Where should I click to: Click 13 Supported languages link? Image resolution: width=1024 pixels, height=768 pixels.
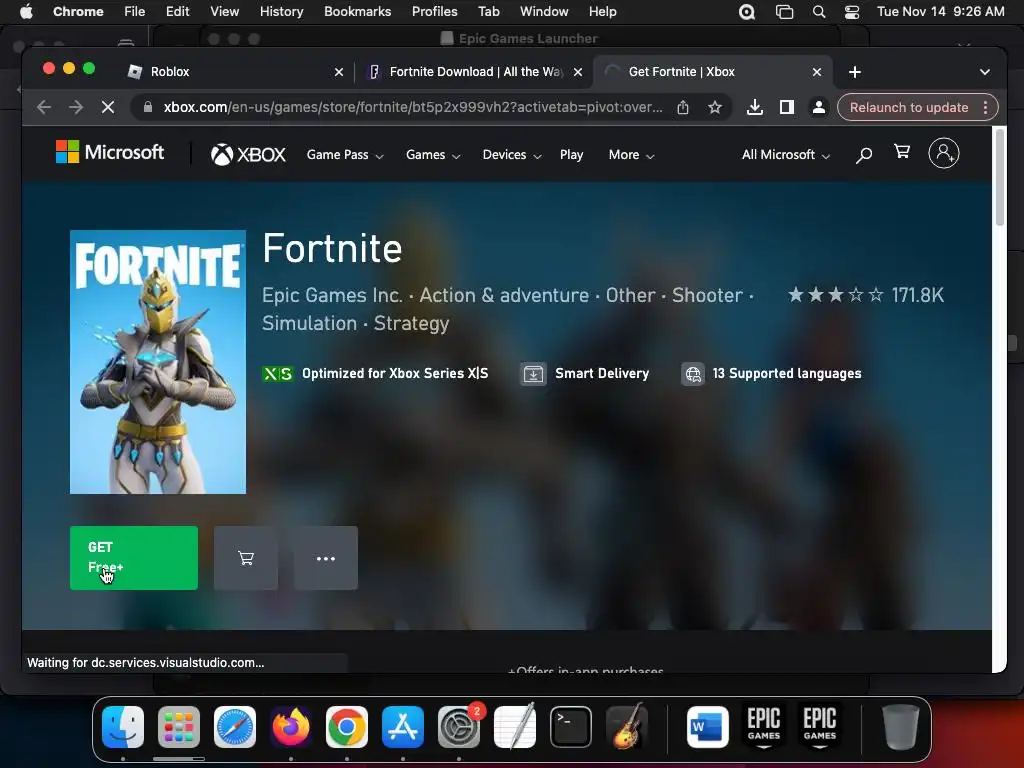click(787, 374)
